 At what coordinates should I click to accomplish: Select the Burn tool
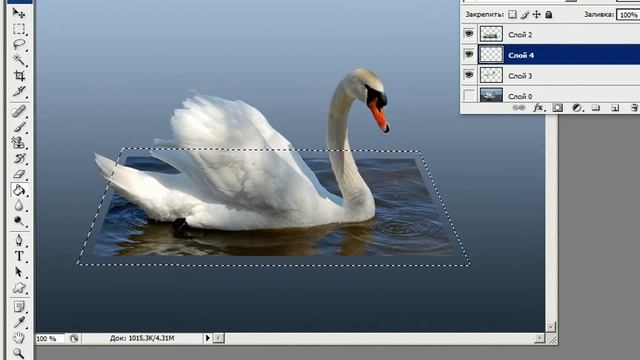click(x=19, y=221)
